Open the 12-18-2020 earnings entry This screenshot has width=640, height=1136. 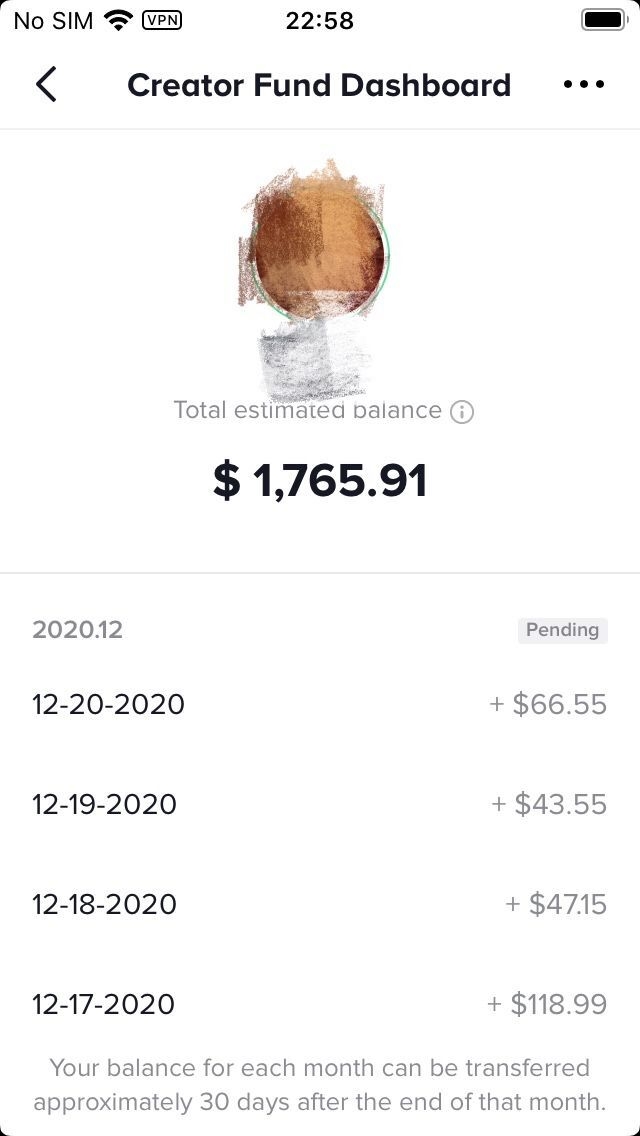[x=104, y=904]
